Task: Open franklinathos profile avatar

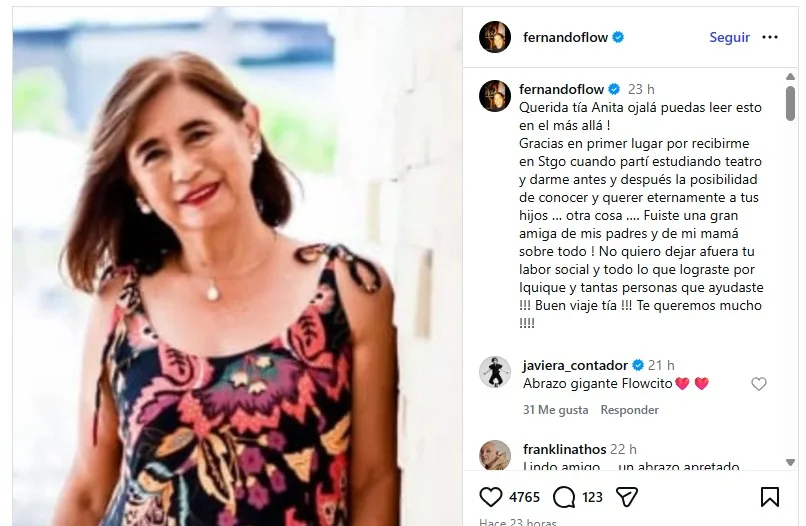Action: coord(494,456)
